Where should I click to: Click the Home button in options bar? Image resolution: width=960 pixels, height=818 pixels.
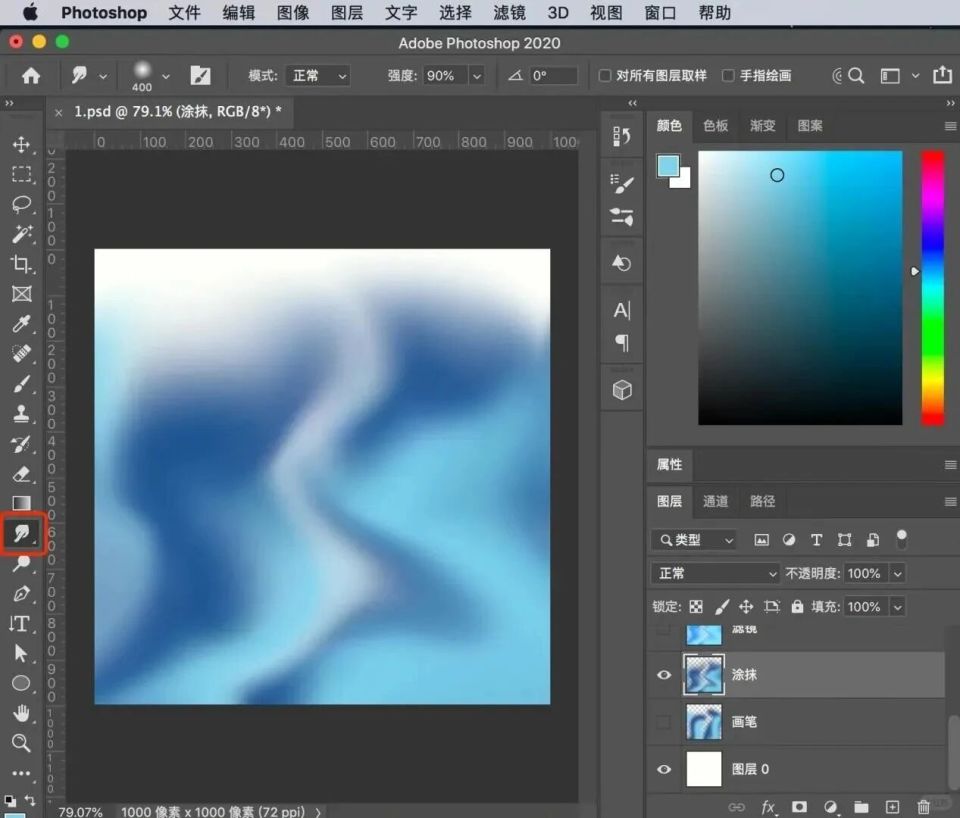point(31,76)
